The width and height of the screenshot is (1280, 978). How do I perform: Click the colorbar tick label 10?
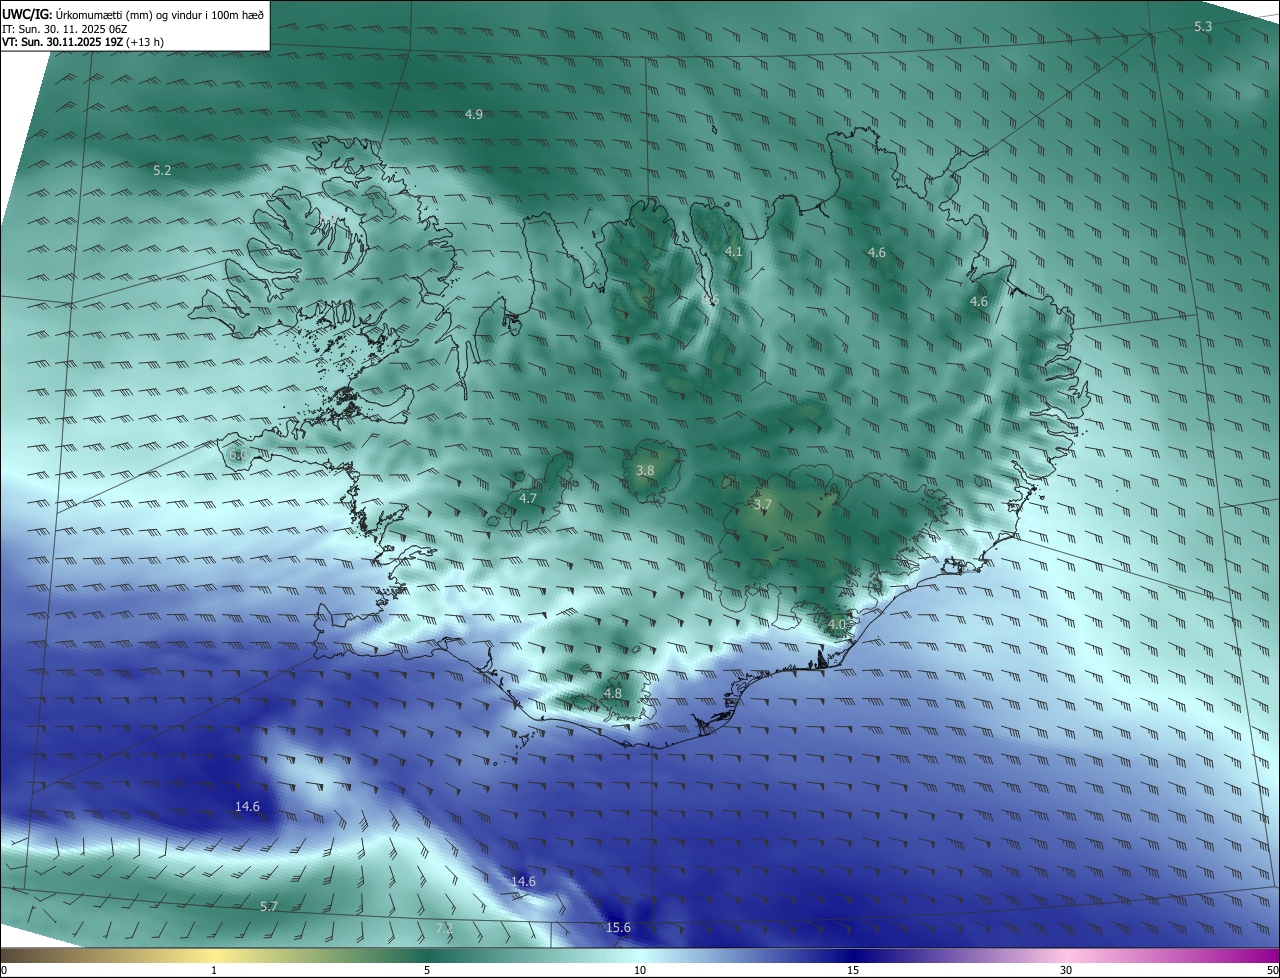click(x=640, y=971)
